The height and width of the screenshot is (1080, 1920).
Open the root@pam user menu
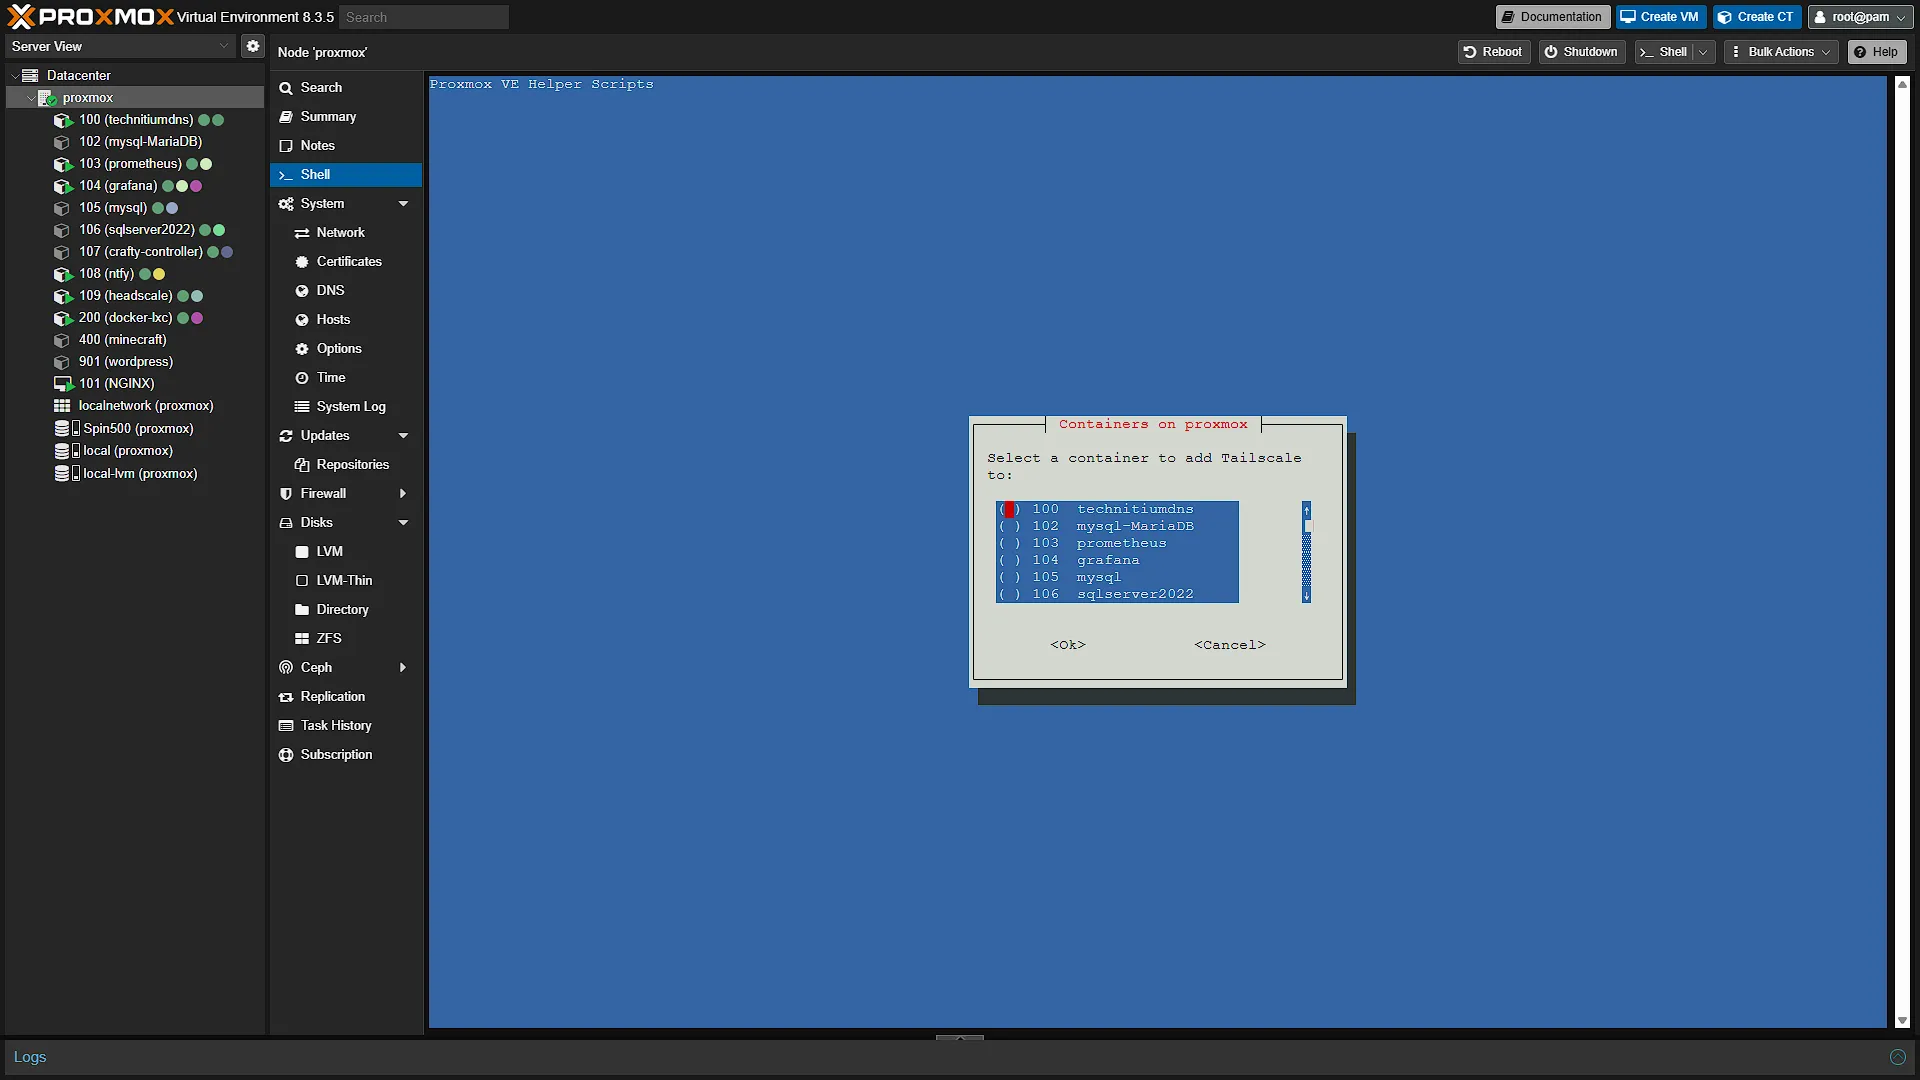tap(1860, 17)
